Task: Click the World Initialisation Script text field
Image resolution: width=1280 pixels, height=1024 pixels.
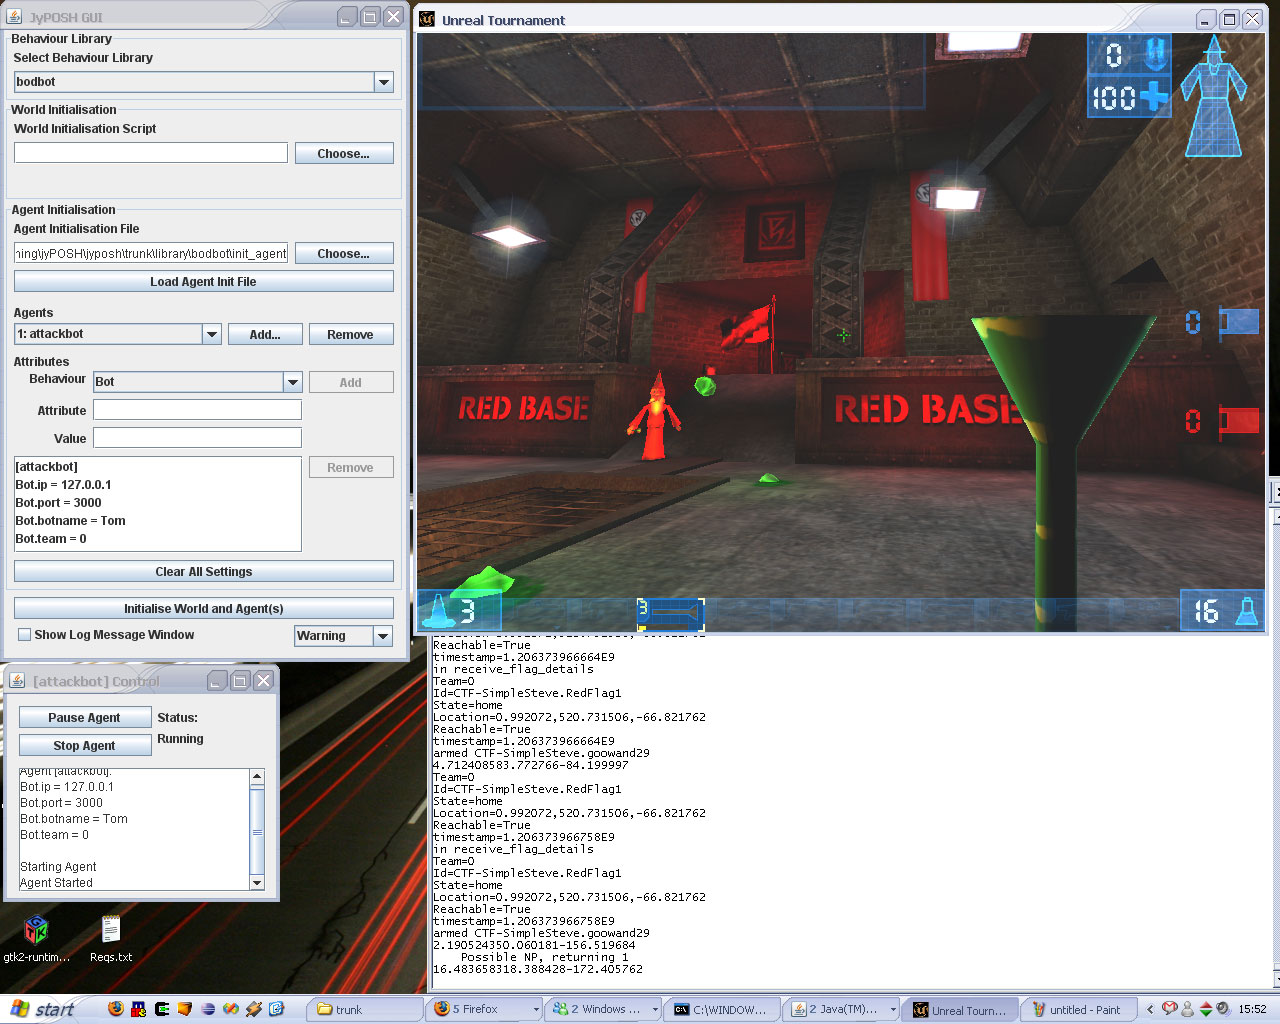Action: (151, 153)
